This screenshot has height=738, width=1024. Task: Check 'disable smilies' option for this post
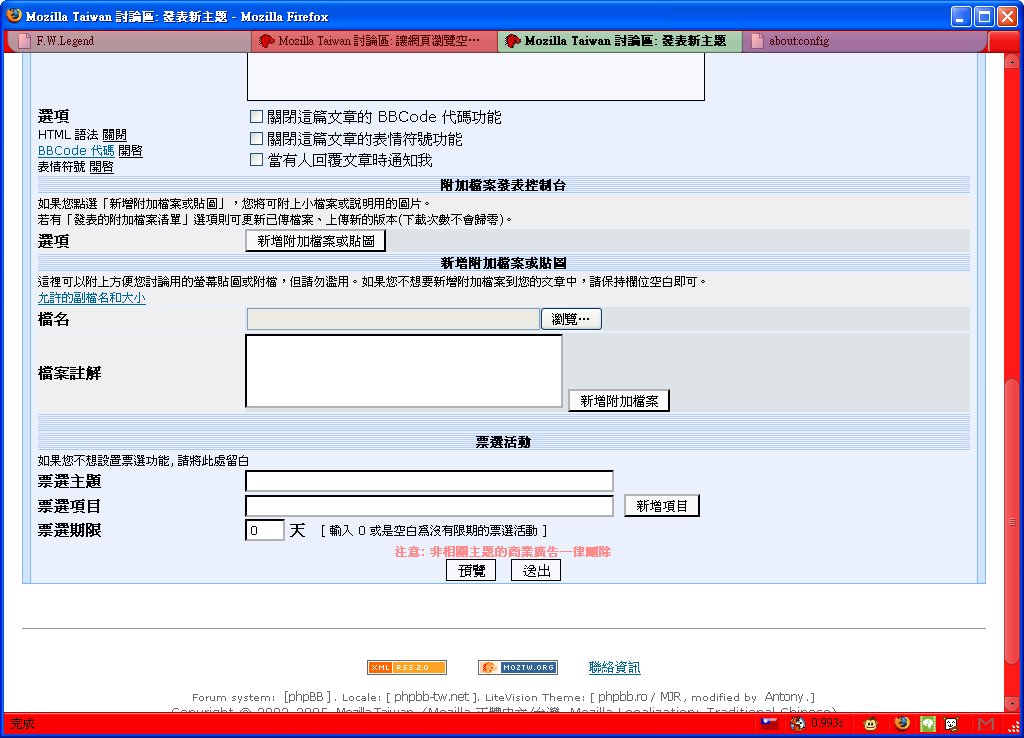(257, 138)
